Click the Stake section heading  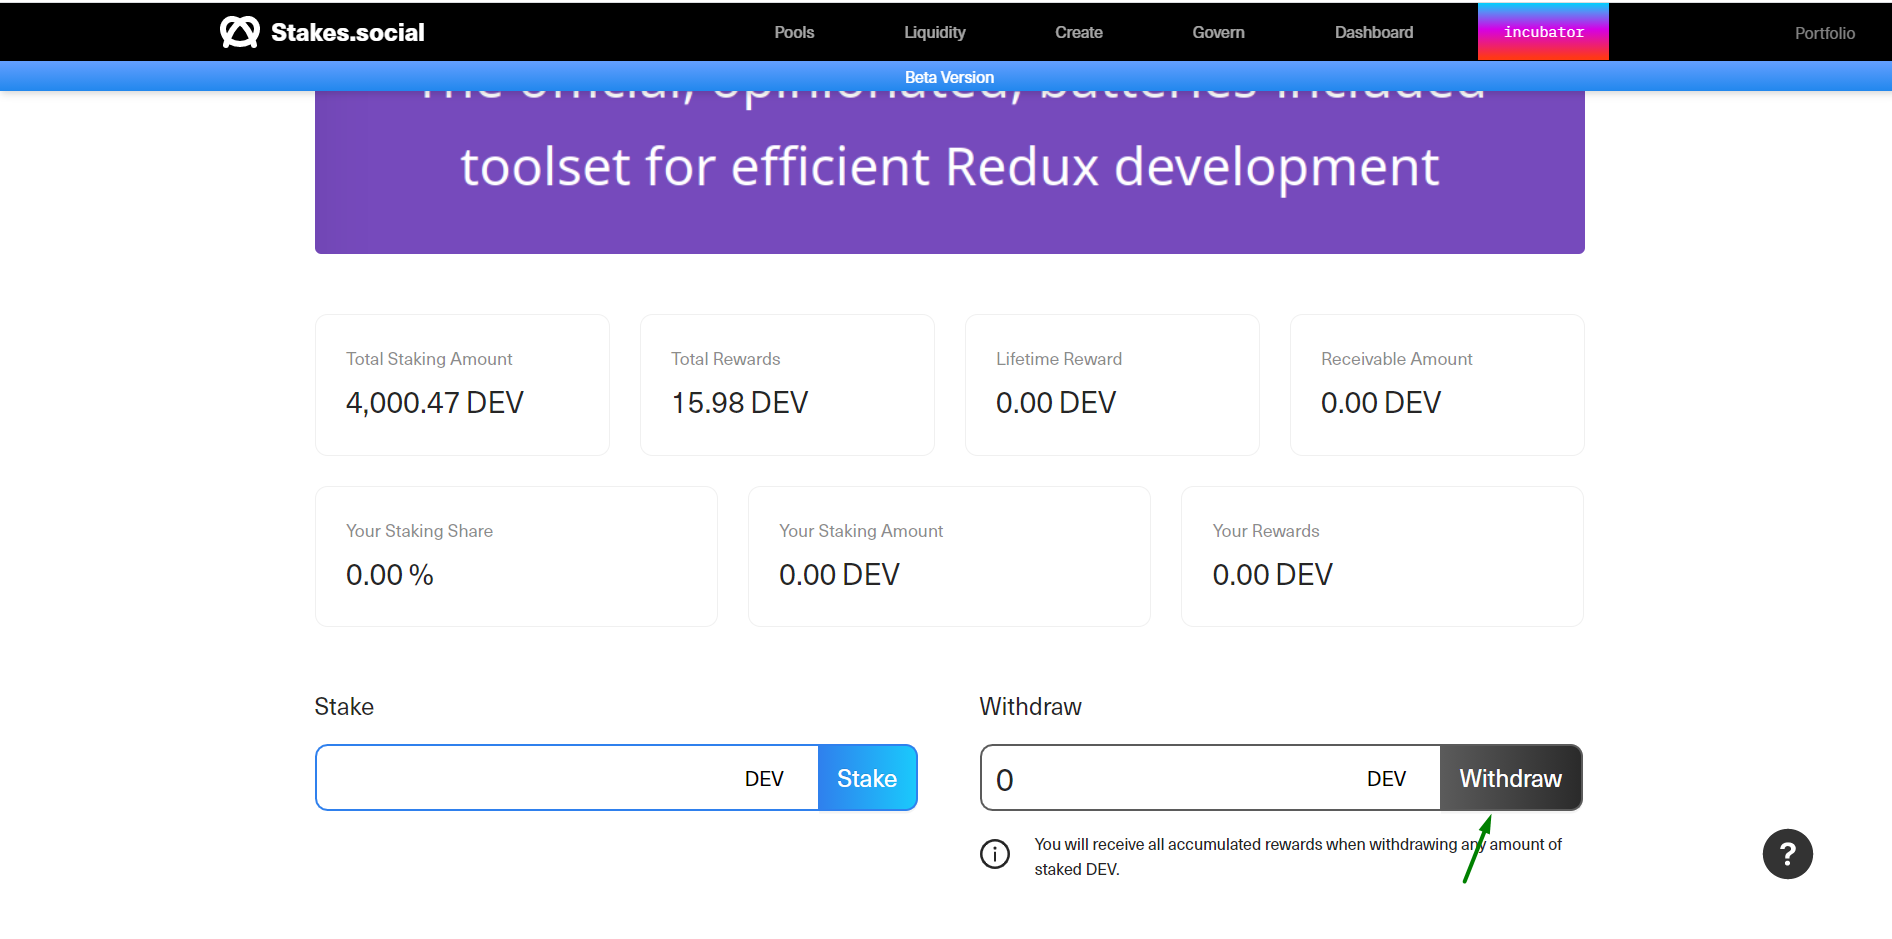tap(344, 707)
